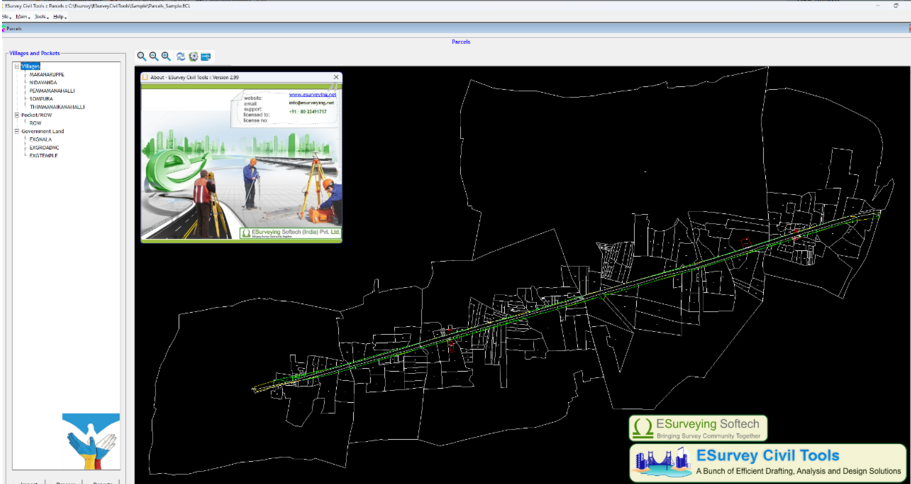The height and width of the screenshot is (484, 911).
Task: Click the first zoom magnifier icon
Action: pos(142,57)
